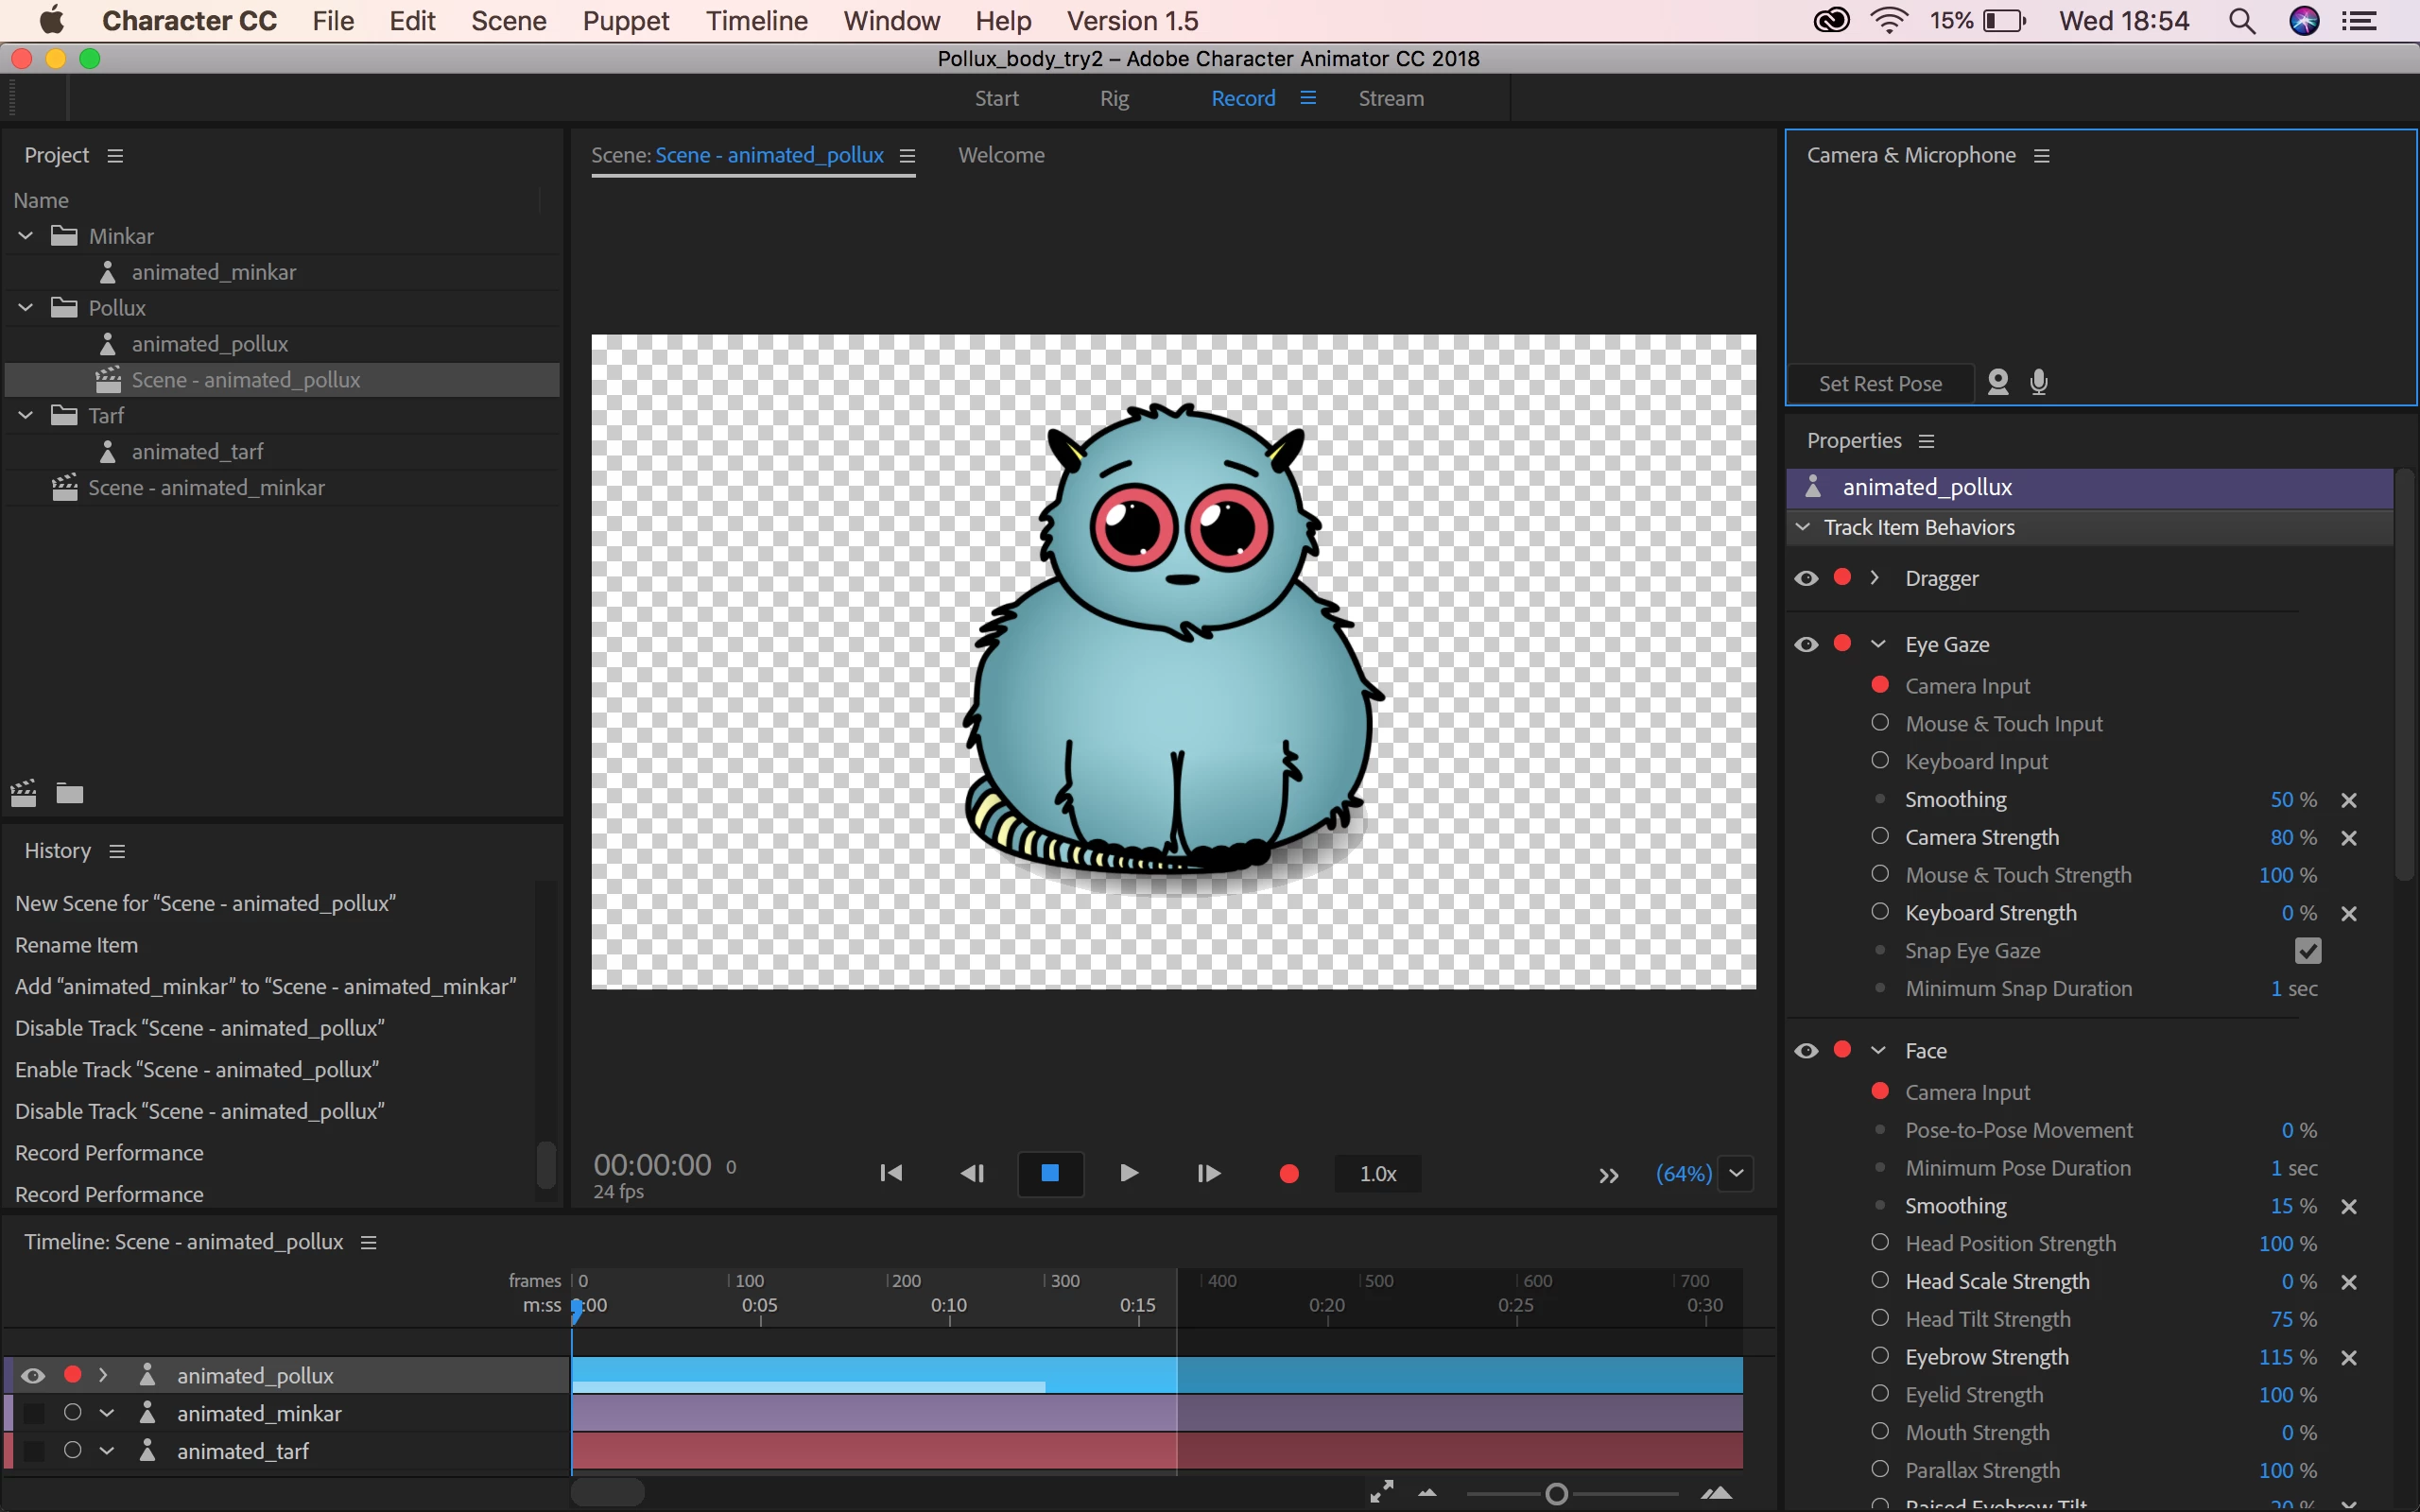The height and width of the screenshot is (1512, 2420).
Task: Start recording with the red Record button
Action: 1289,1173
